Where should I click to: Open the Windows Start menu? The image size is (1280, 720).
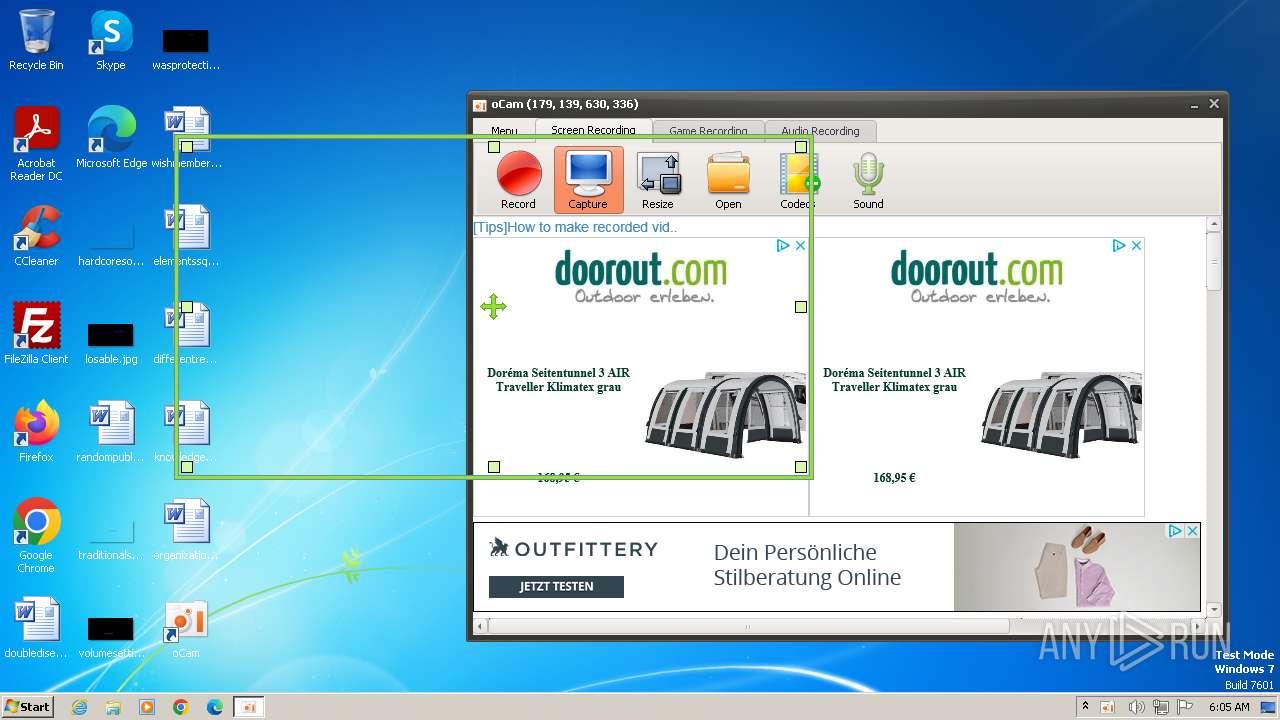[x=27, y=706]
